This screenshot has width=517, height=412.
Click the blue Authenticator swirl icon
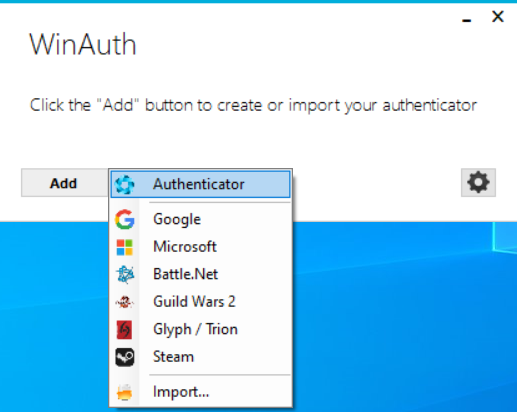pos(124,184)
